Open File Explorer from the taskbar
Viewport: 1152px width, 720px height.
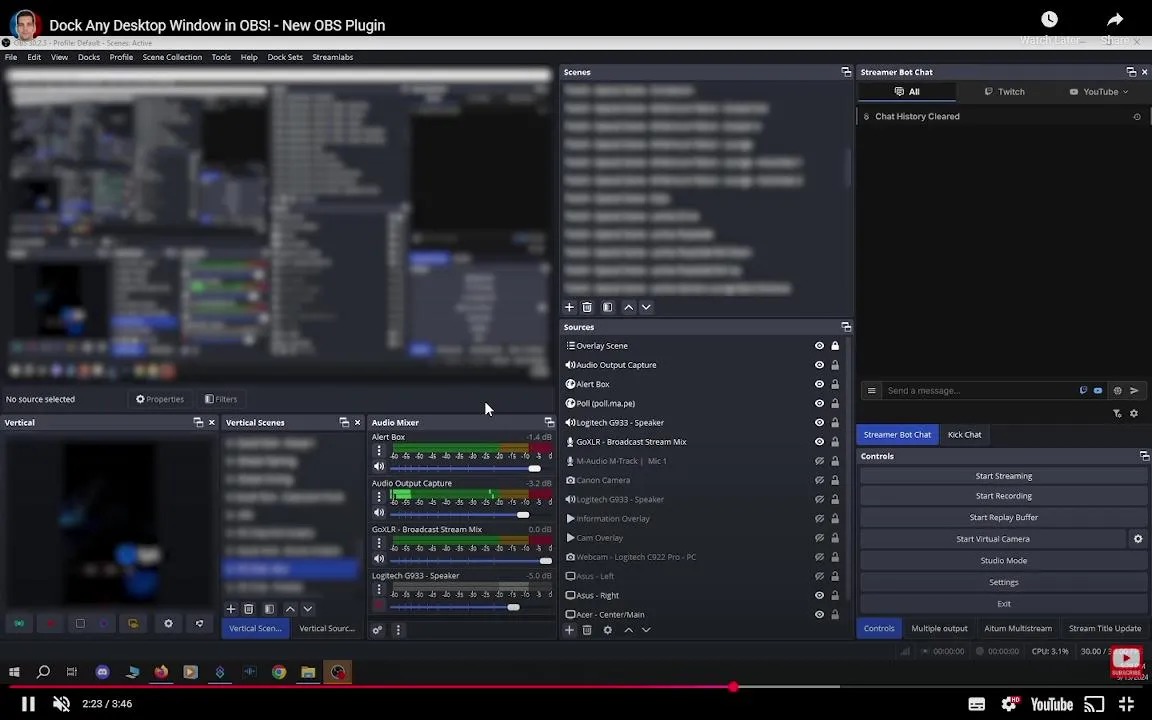click(308, 672)
